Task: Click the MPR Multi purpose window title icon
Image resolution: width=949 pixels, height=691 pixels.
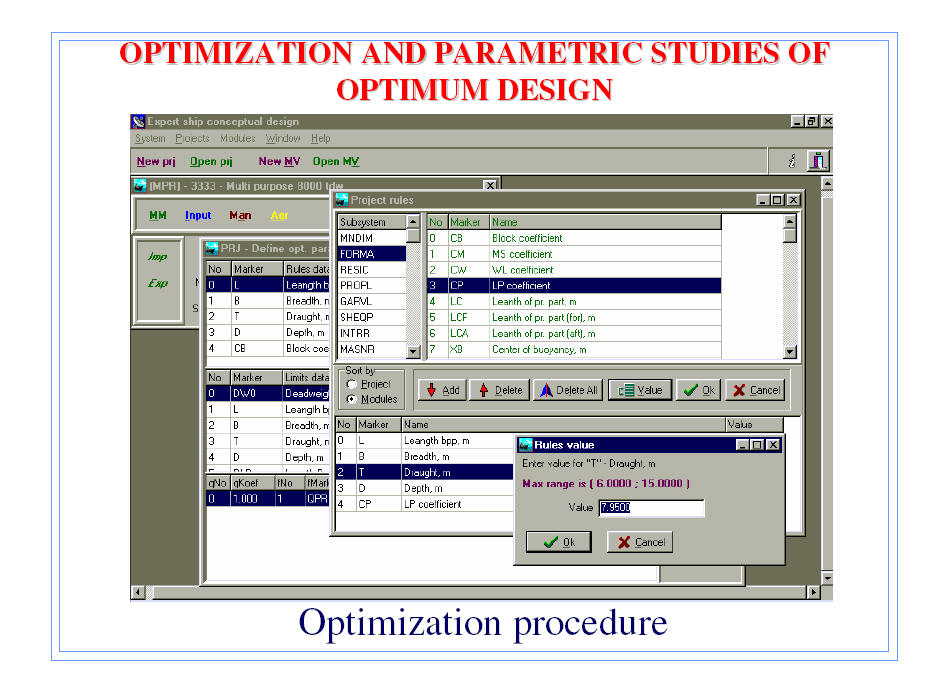Action: pos(140,186)
